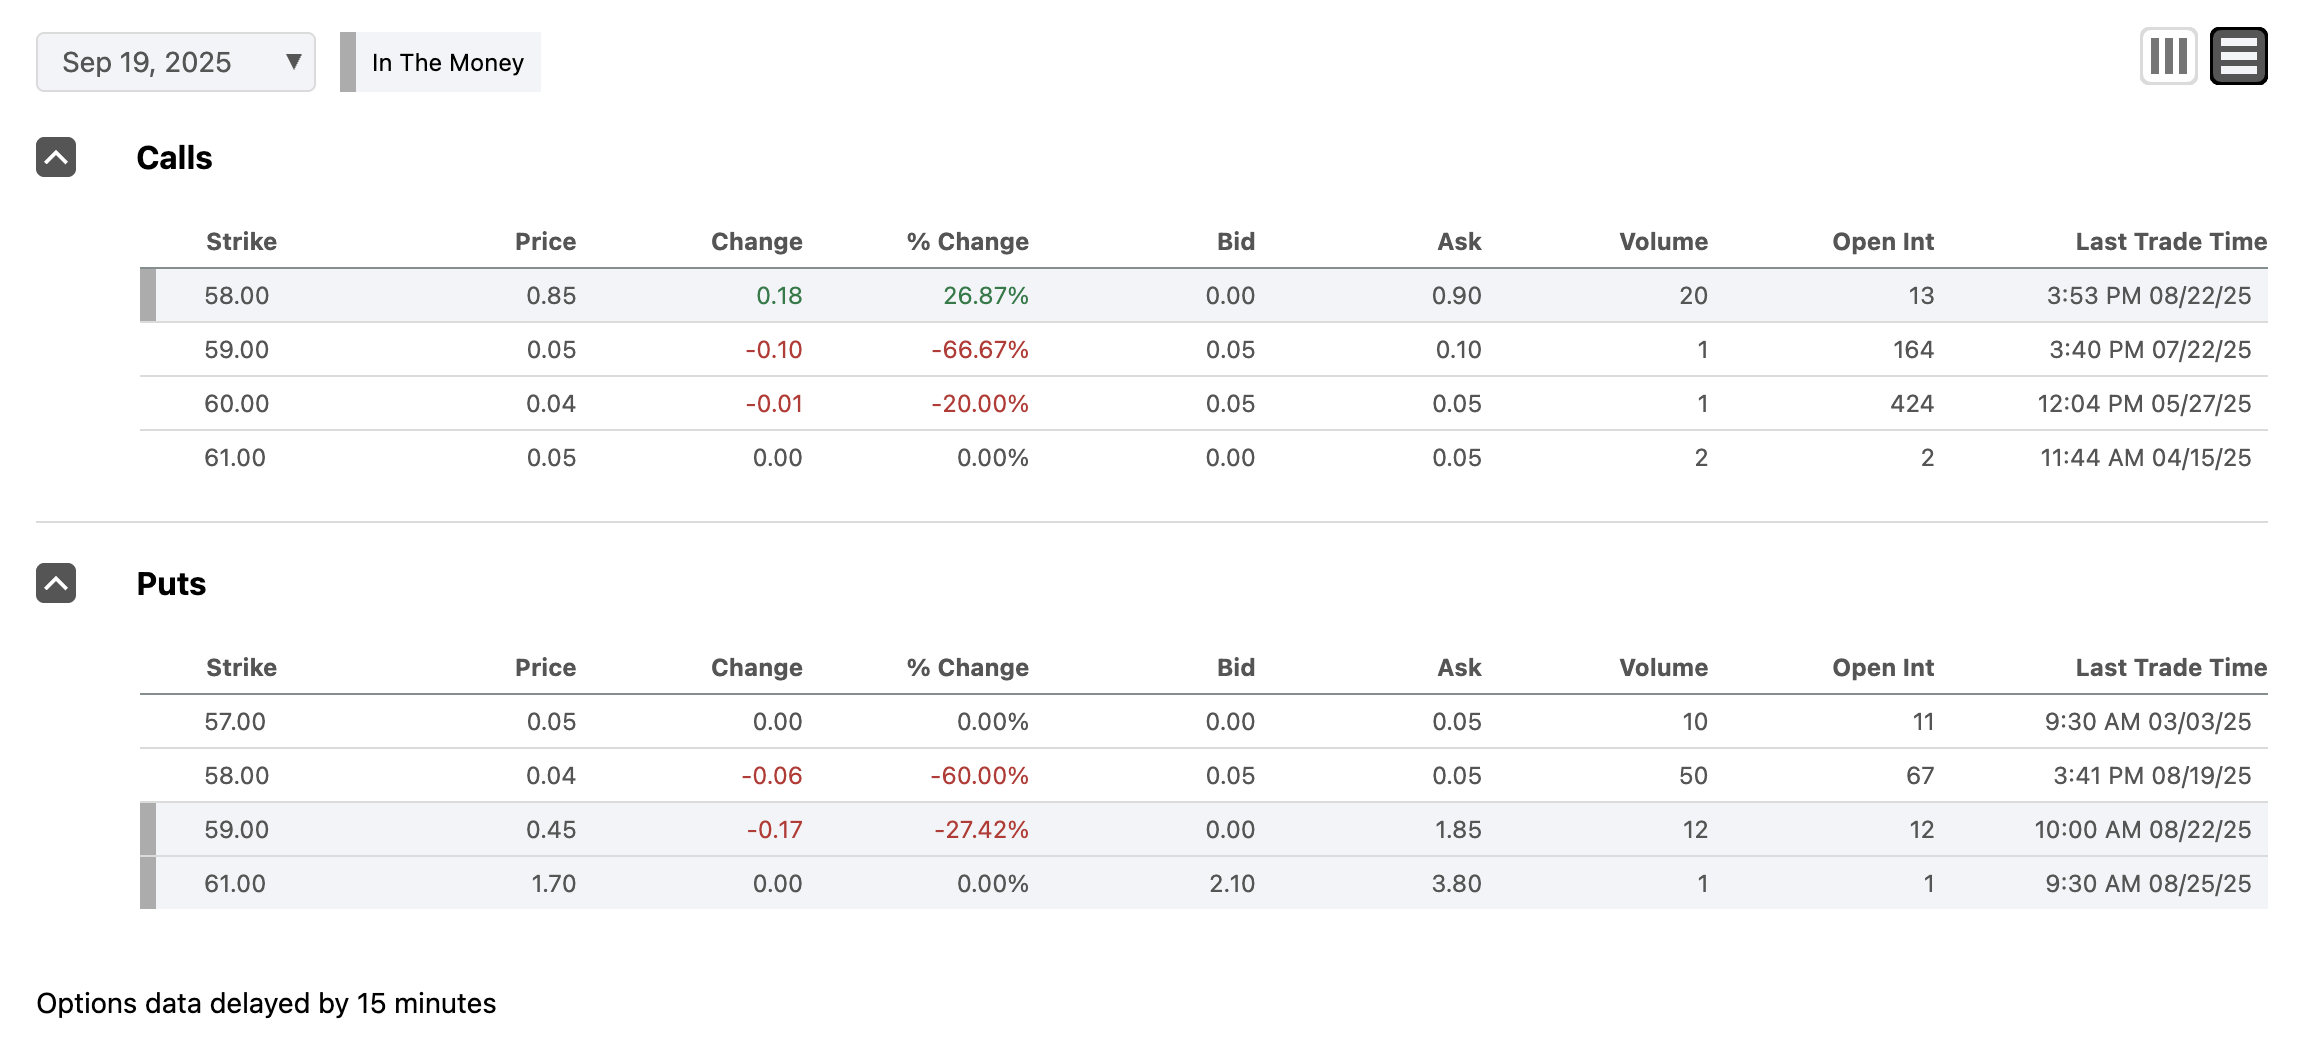Click the puts Last Trade Time header
The image size is (2306, 1050).
[2170, 667]
